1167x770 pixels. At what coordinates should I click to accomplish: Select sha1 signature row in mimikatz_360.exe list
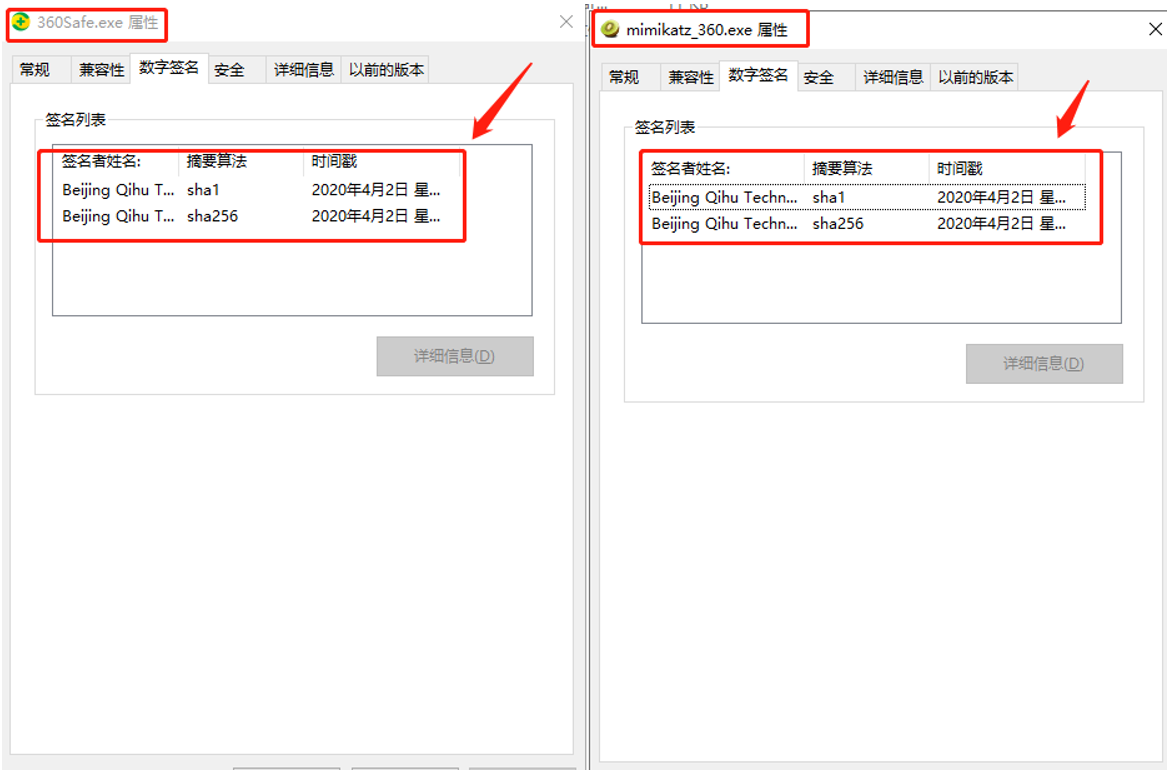[867, 197]
